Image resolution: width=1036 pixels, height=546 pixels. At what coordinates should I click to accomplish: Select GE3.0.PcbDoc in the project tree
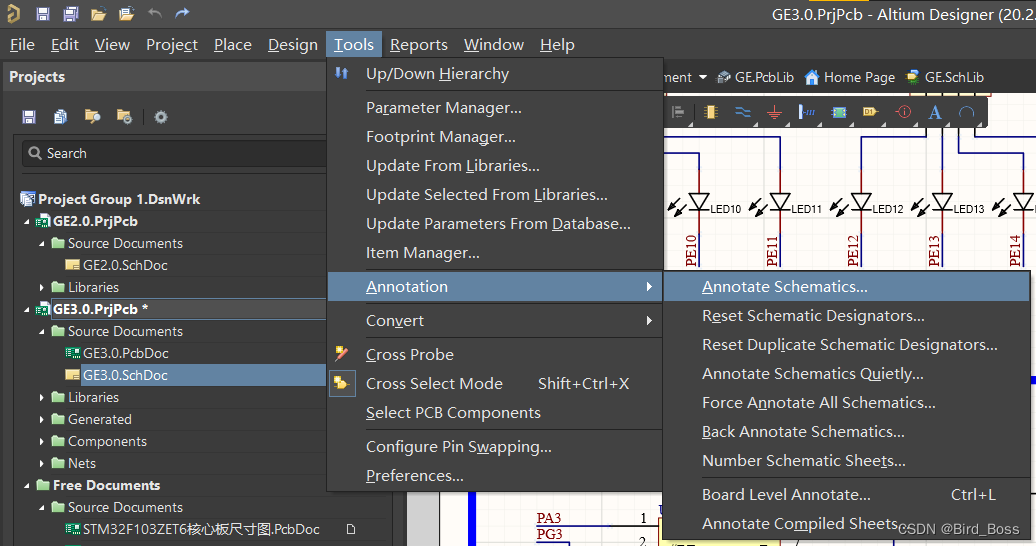click(125, 353)
